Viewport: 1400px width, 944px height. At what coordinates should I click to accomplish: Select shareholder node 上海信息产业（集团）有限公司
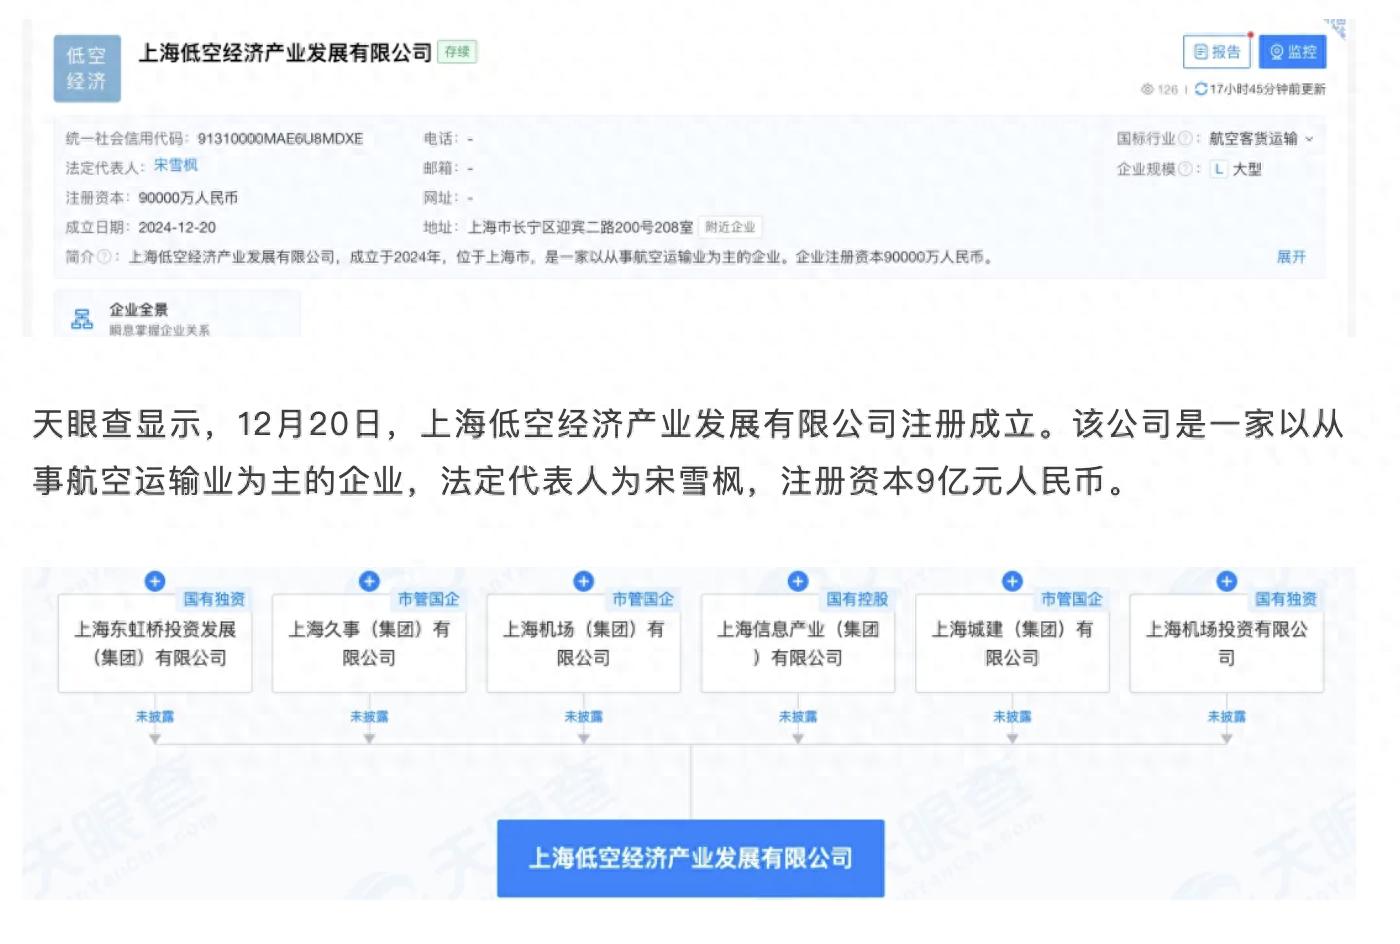798,643
